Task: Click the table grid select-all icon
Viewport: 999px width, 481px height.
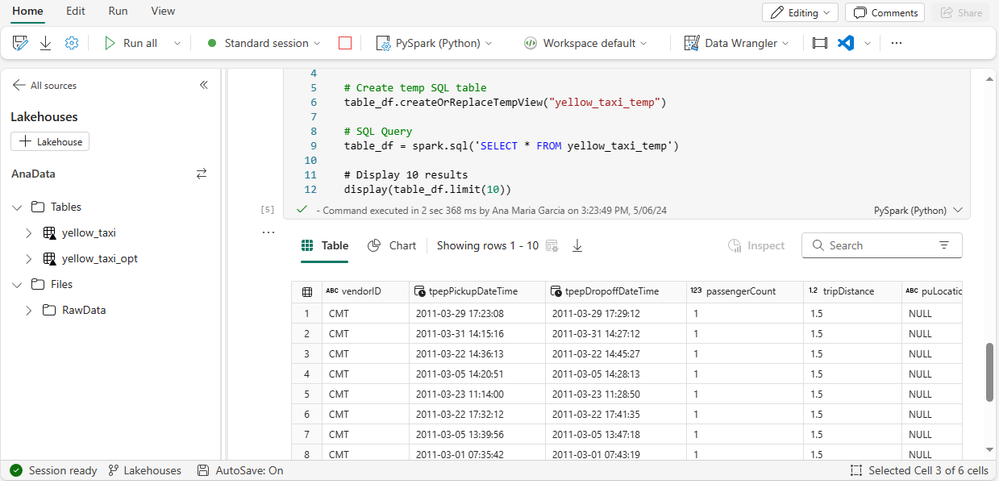Action: coord(306,292)
